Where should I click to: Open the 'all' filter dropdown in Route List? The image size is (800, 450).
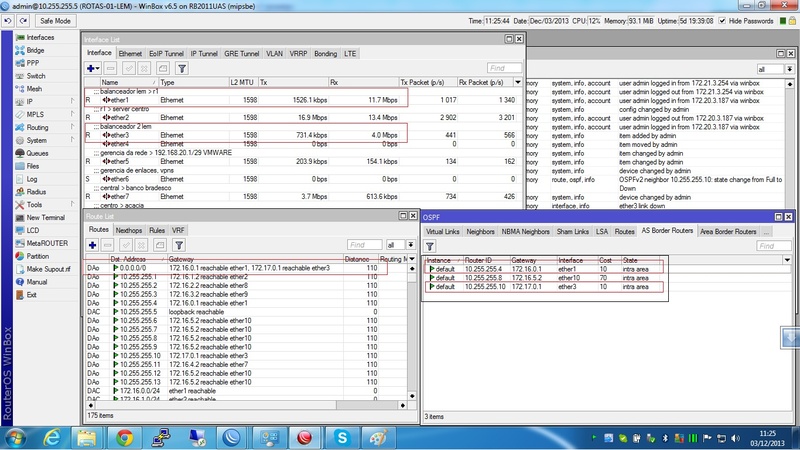coord(397,245)
